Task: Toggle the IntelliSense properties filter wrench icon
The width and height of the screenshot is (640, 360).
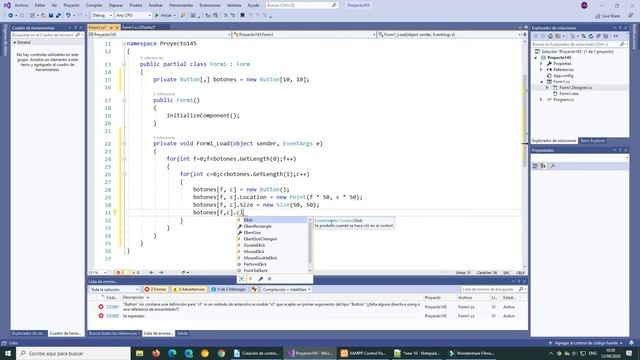Action: (260, 279)
